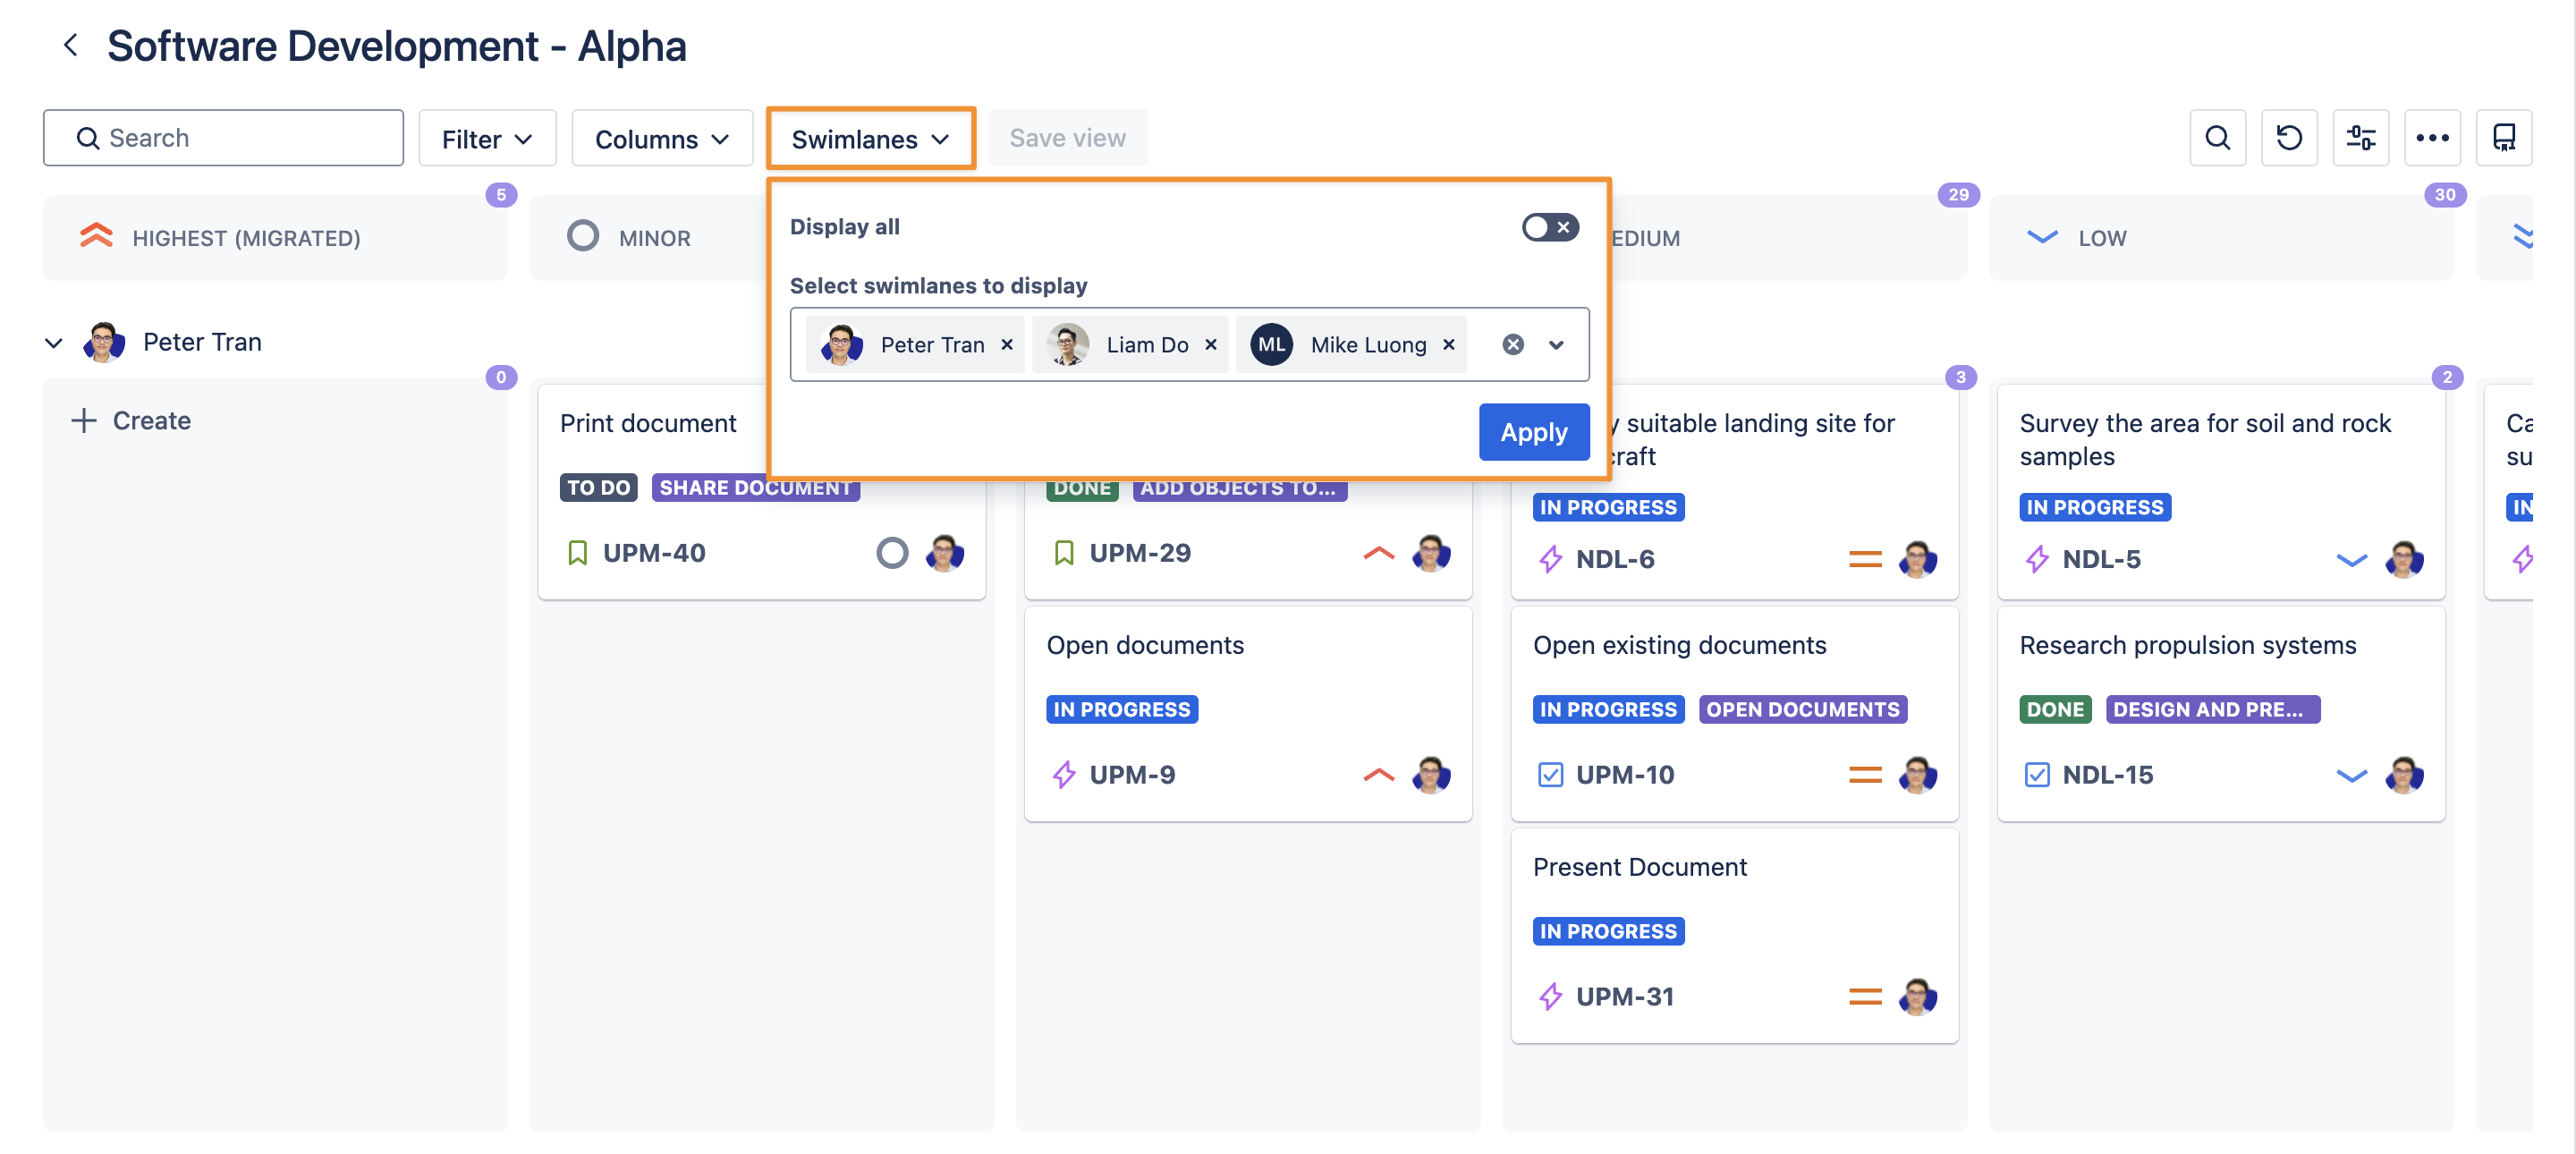
Task: Toggle the Display all switch
Action: 1550,227
